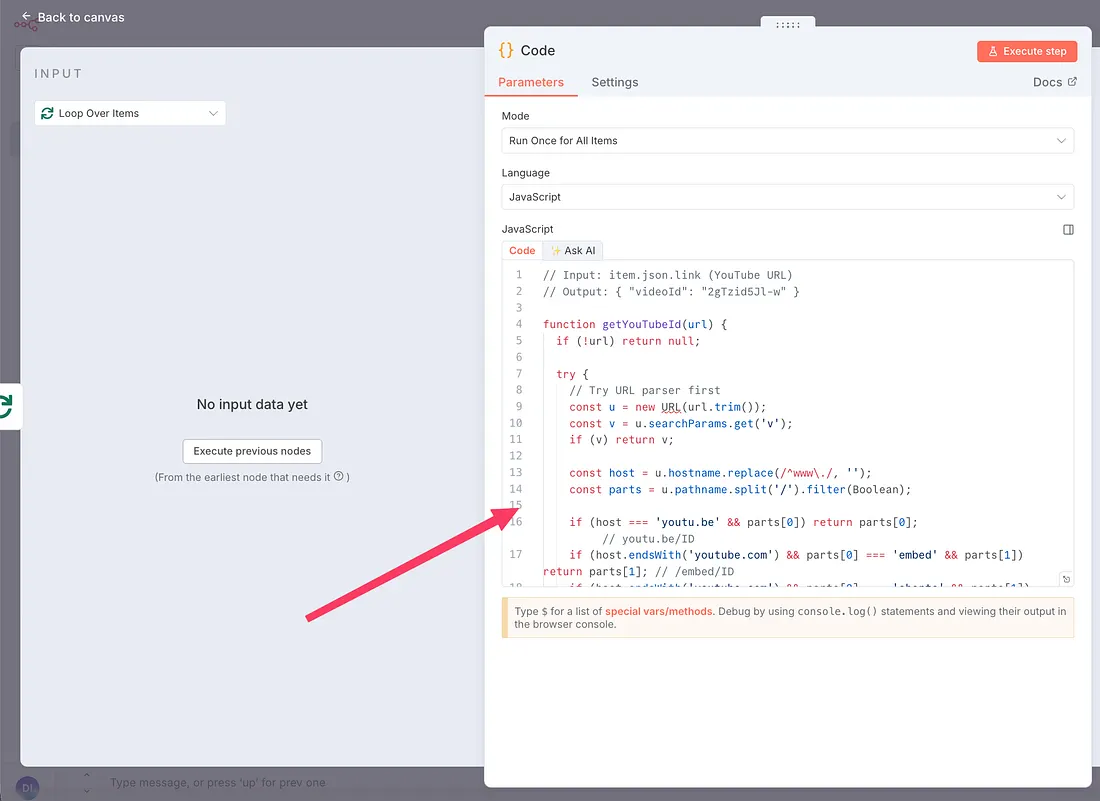Click the back arrow next to Back to canvas

point(26,17)
